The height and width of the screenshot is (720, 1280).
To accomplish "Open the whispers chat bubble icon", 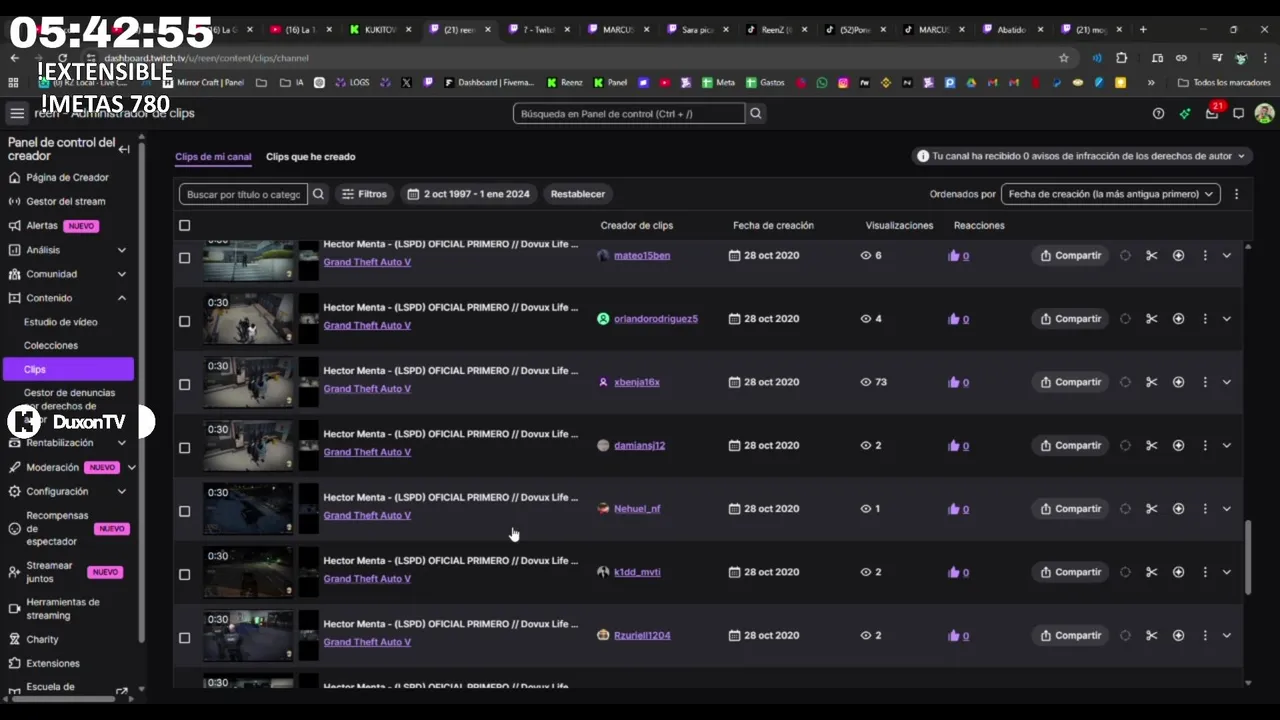I will (1238, 113).
